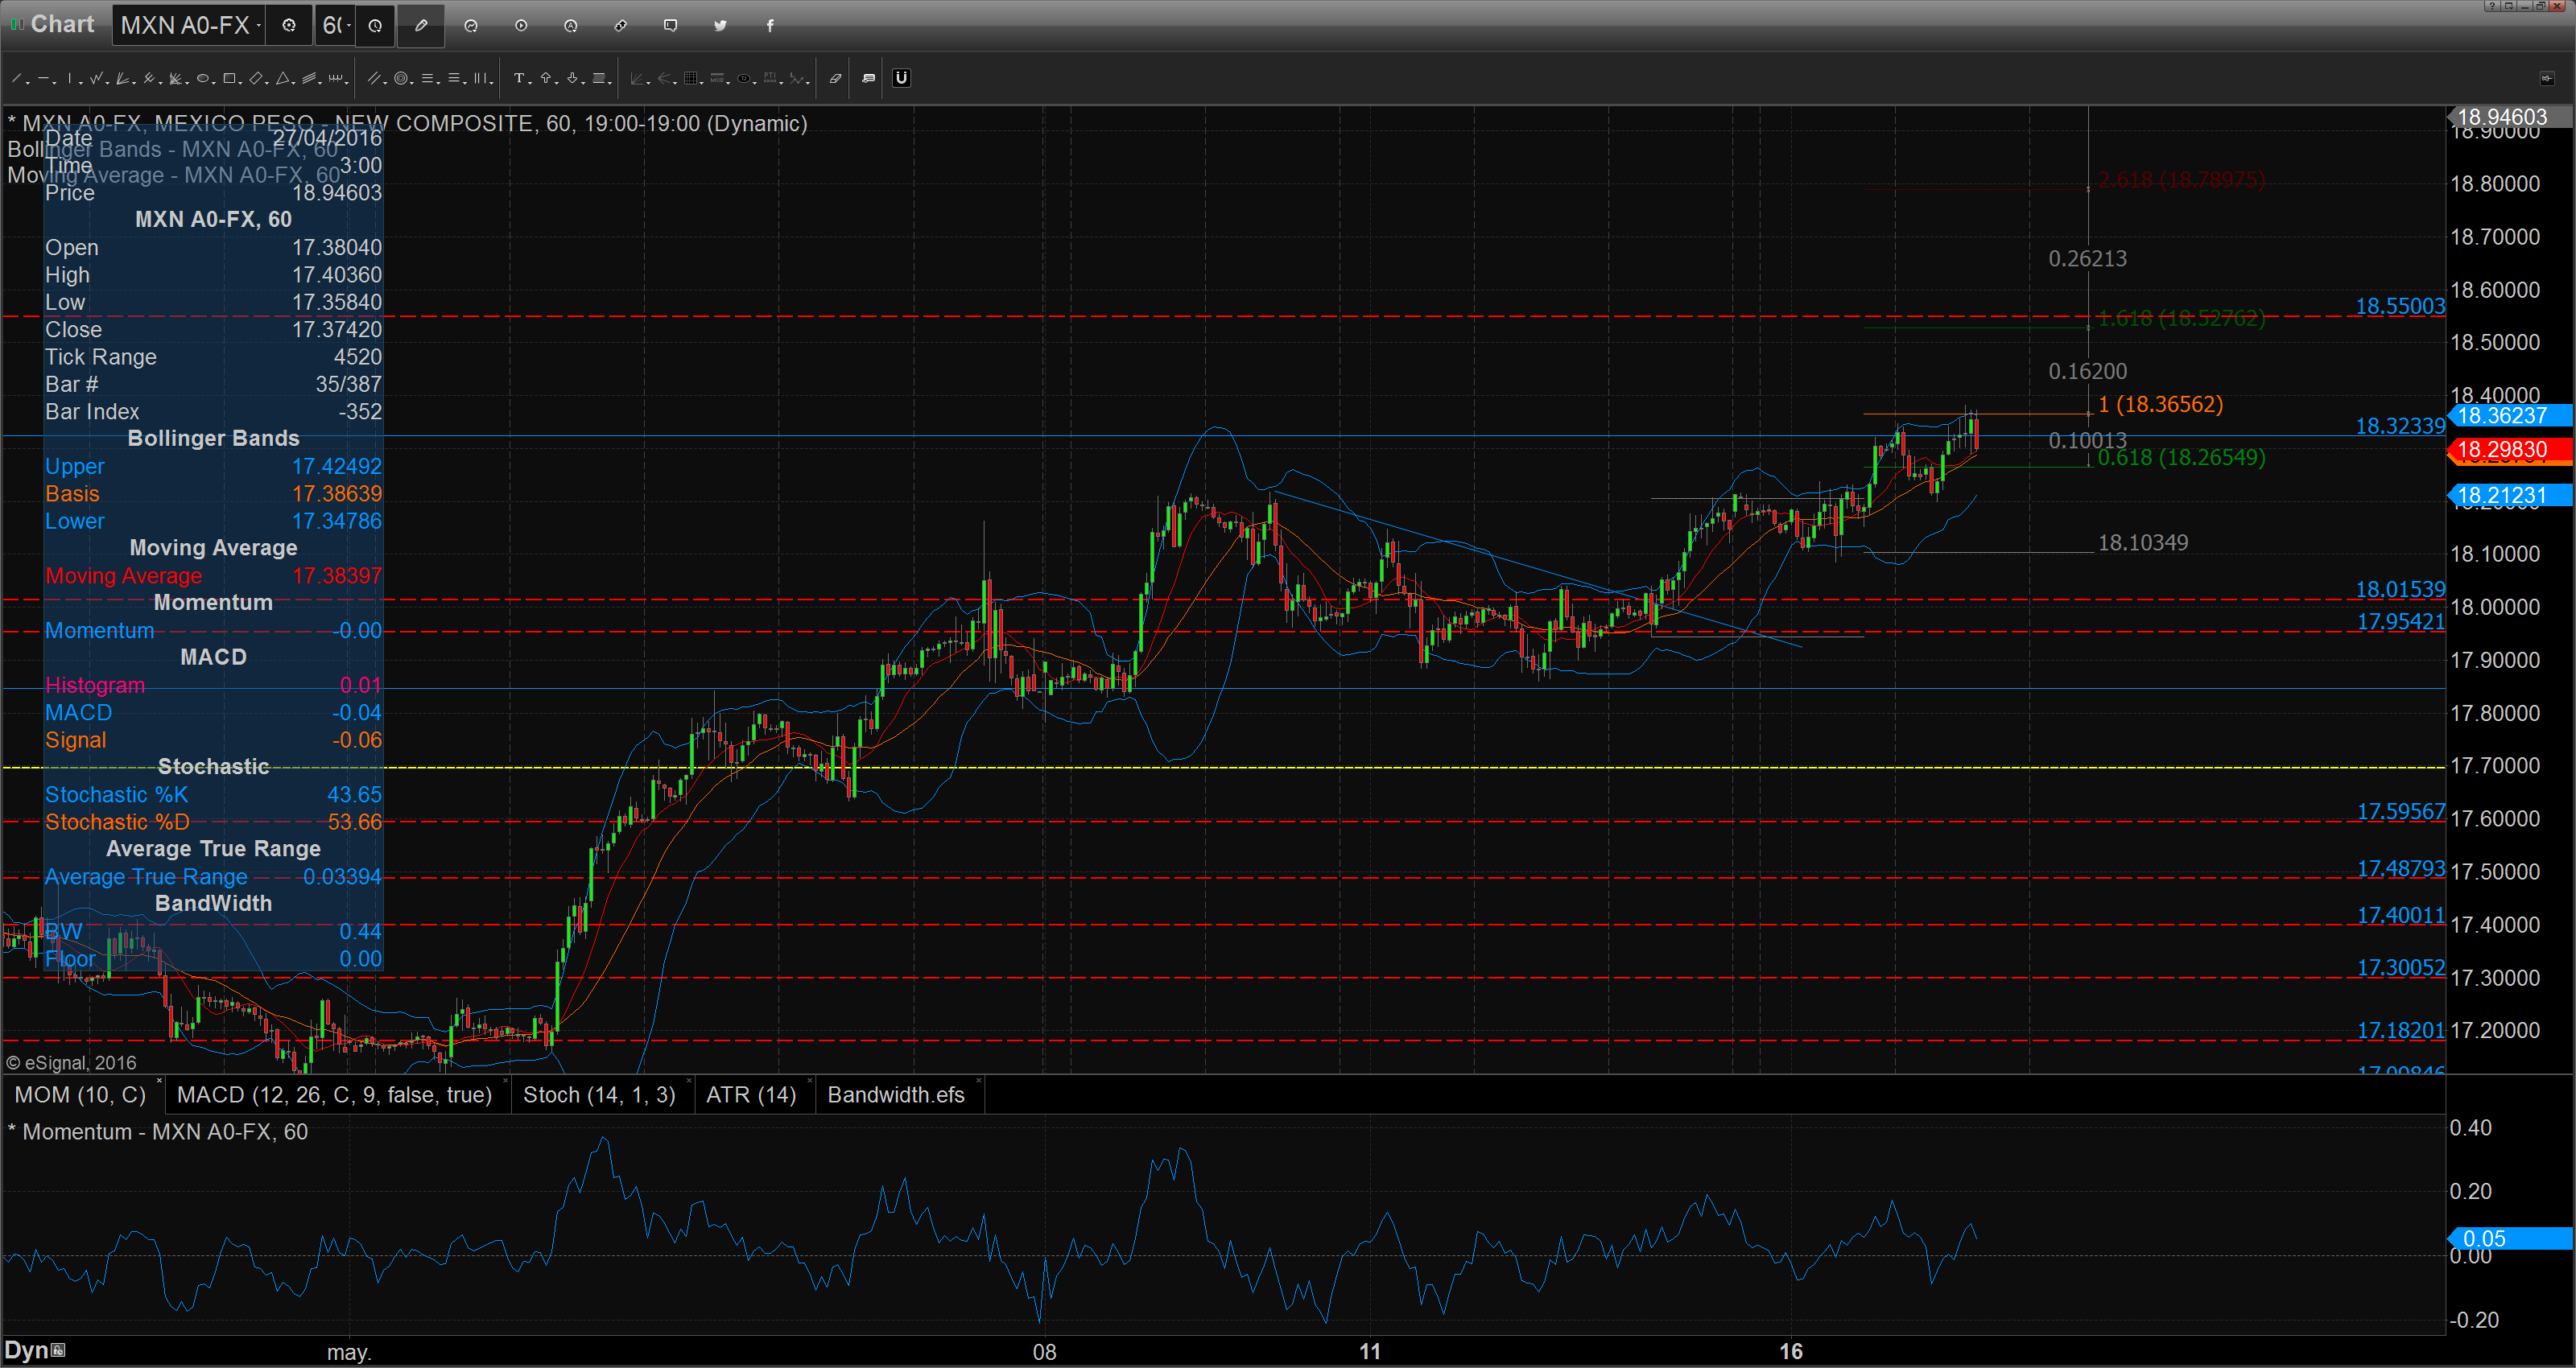Select the PTI indicator tool
This screenshot has width=2576, height=1368.
point(771,78)
